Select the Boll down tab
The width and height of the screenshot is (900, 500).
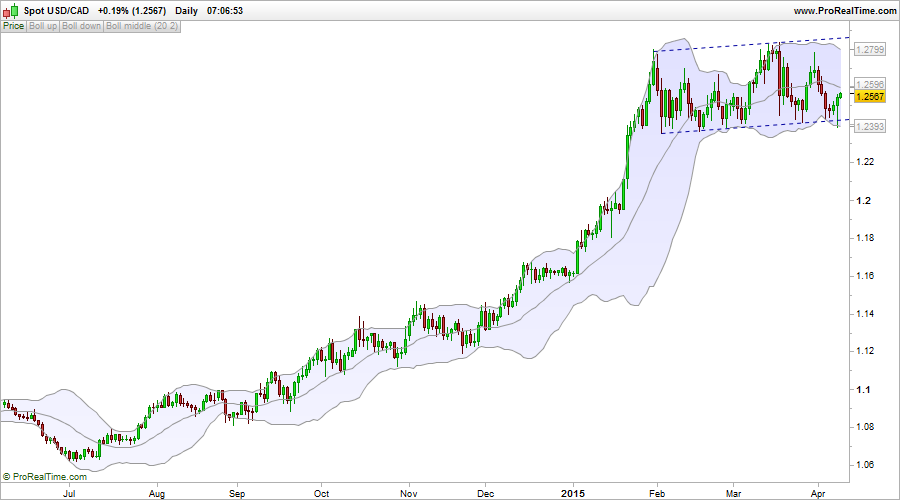click(82, 26)
